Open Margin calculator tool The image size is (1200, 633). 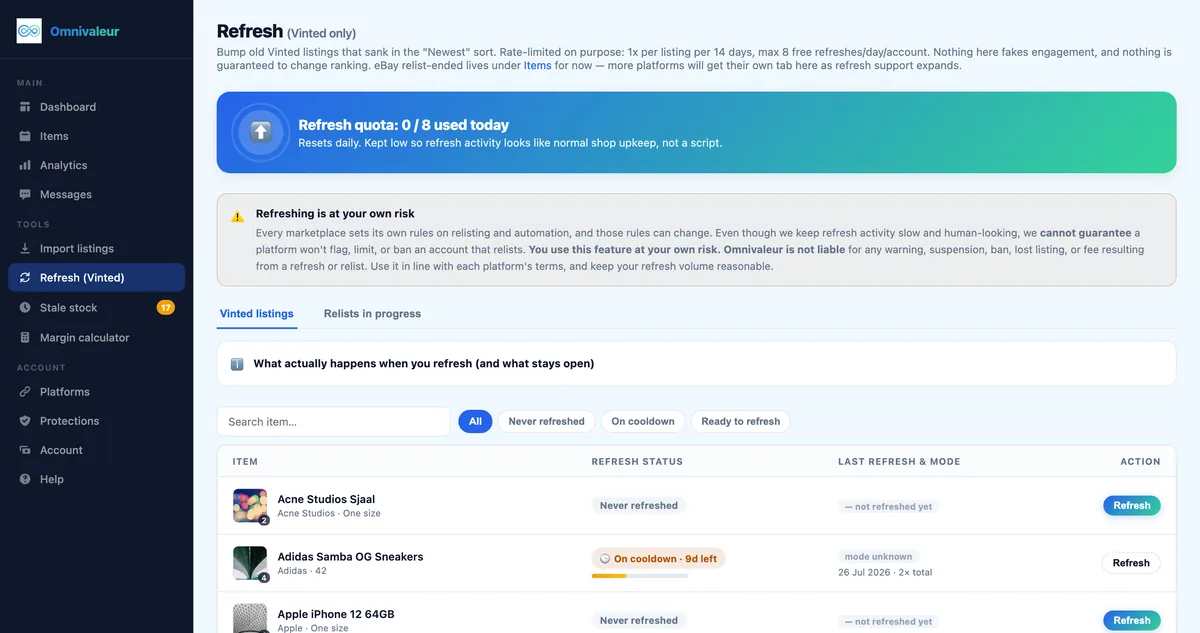96,338
